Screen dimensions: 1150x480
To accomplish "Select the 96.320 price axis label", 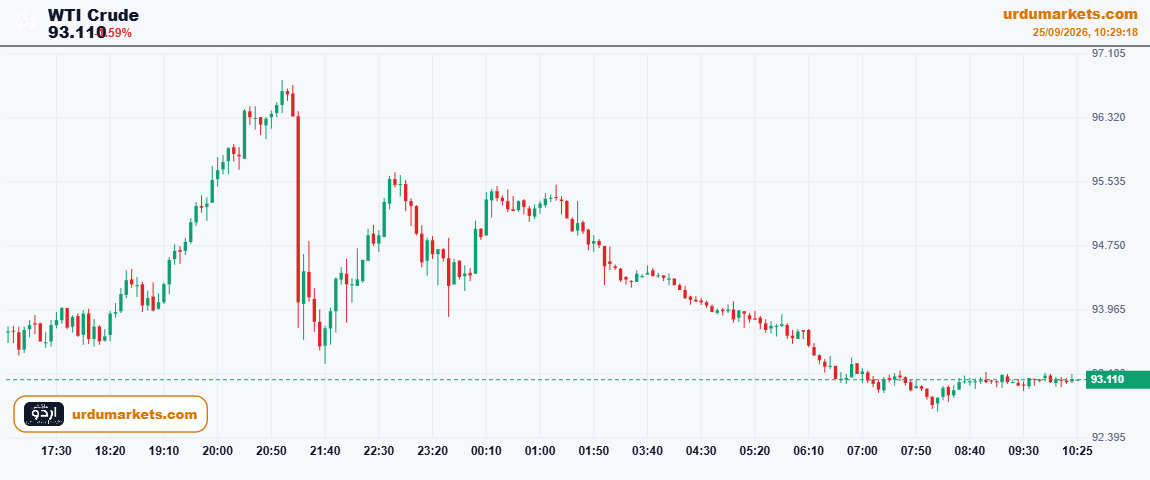I will [x=1109, y=117].
